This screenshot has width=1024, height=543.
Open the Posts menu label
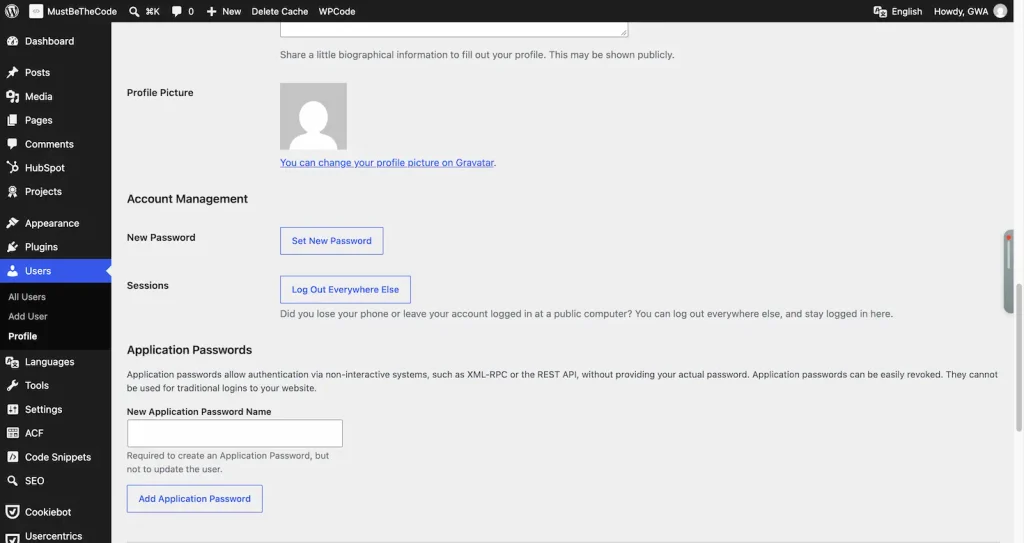point(37,73)
